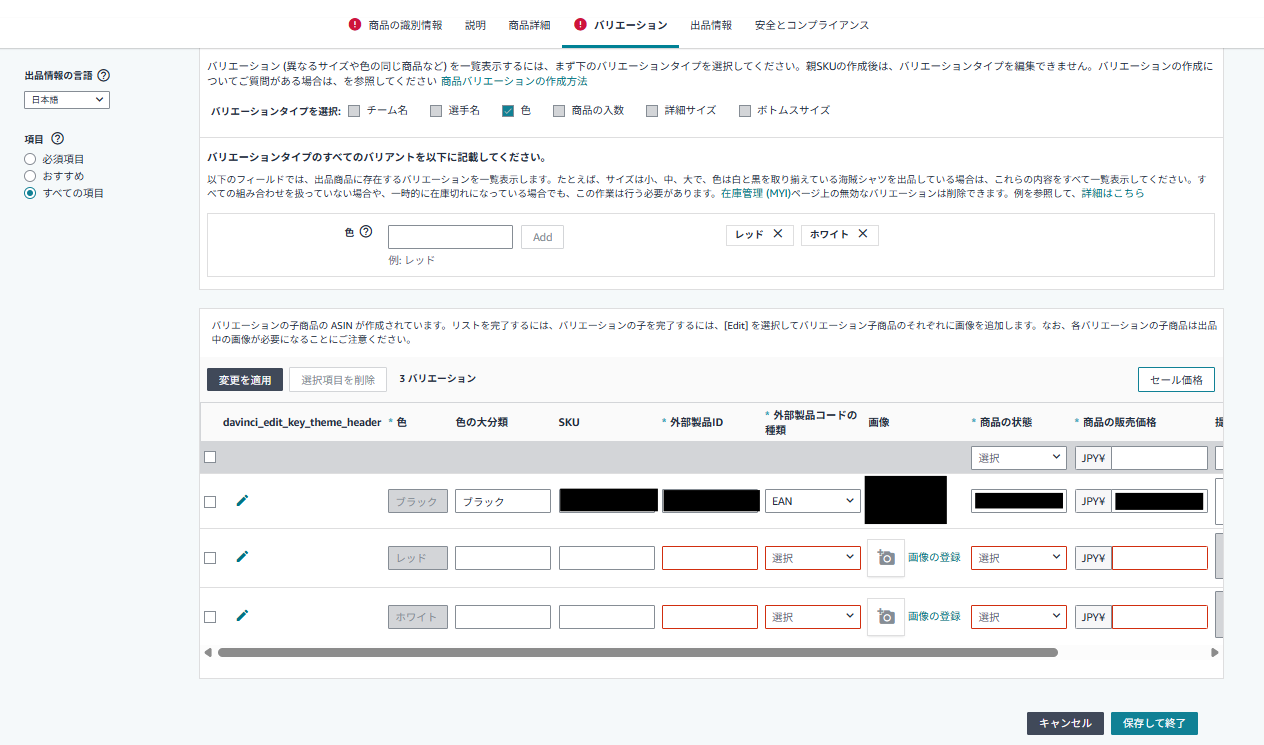Click the セール価格 button
This screenshot has width=1264, height=745.
click(1176, 380)
